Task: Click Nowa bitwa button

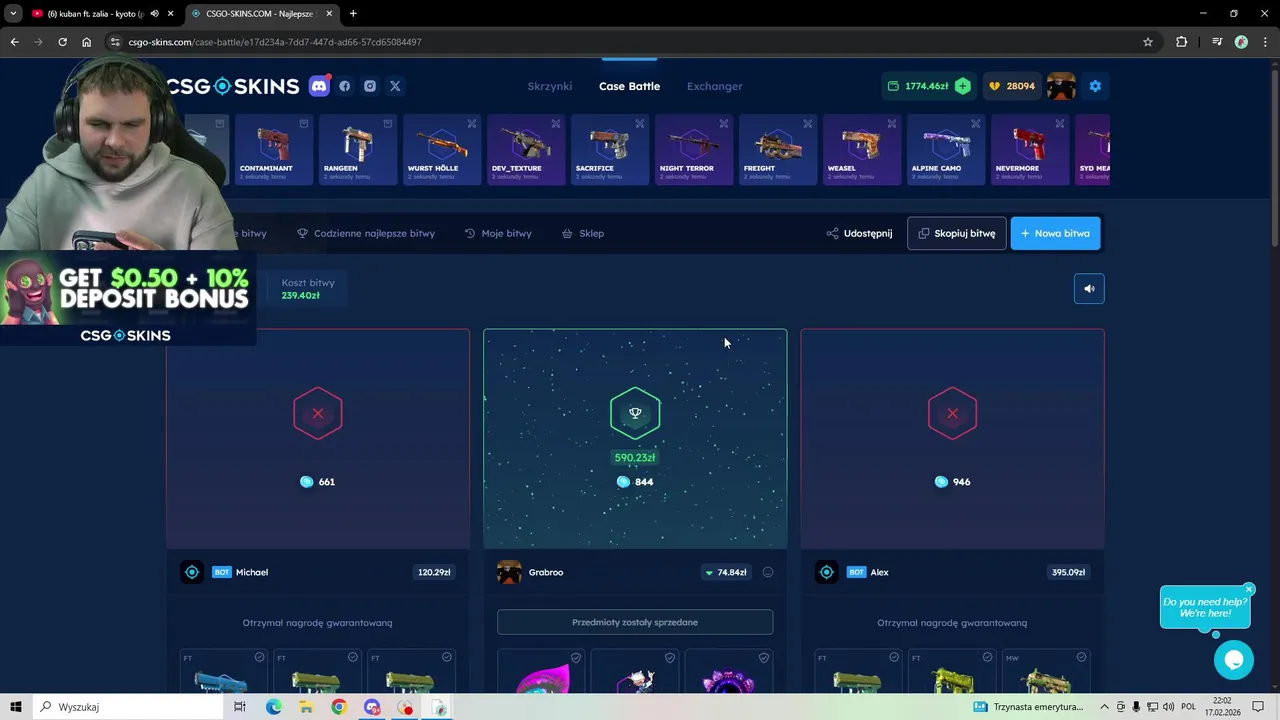Action: click(1055, 233)
